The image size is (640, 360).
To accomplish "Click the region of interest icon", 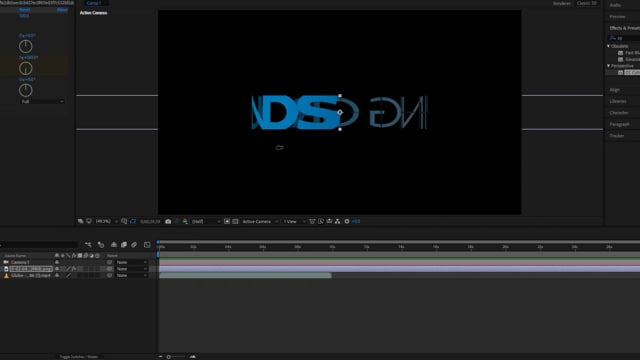I will pos(227,221).
